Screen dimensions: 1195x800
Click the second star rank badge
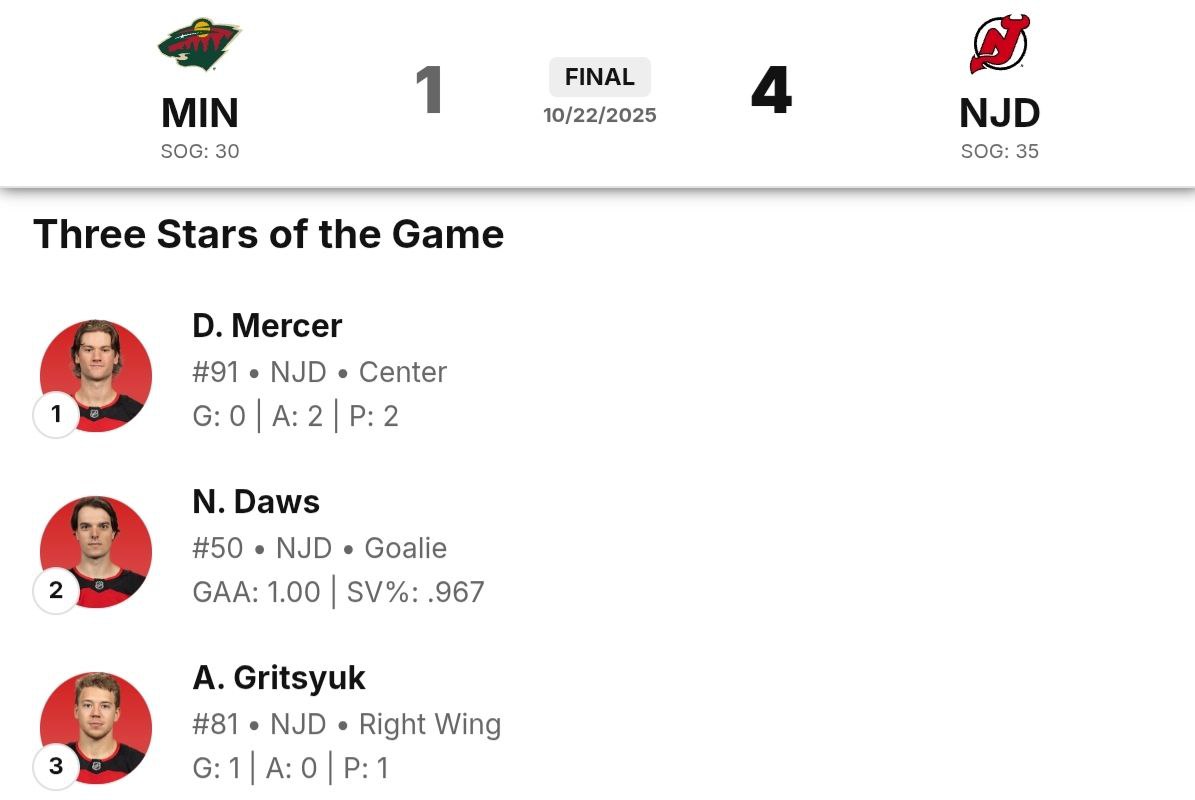pos(56,590)
